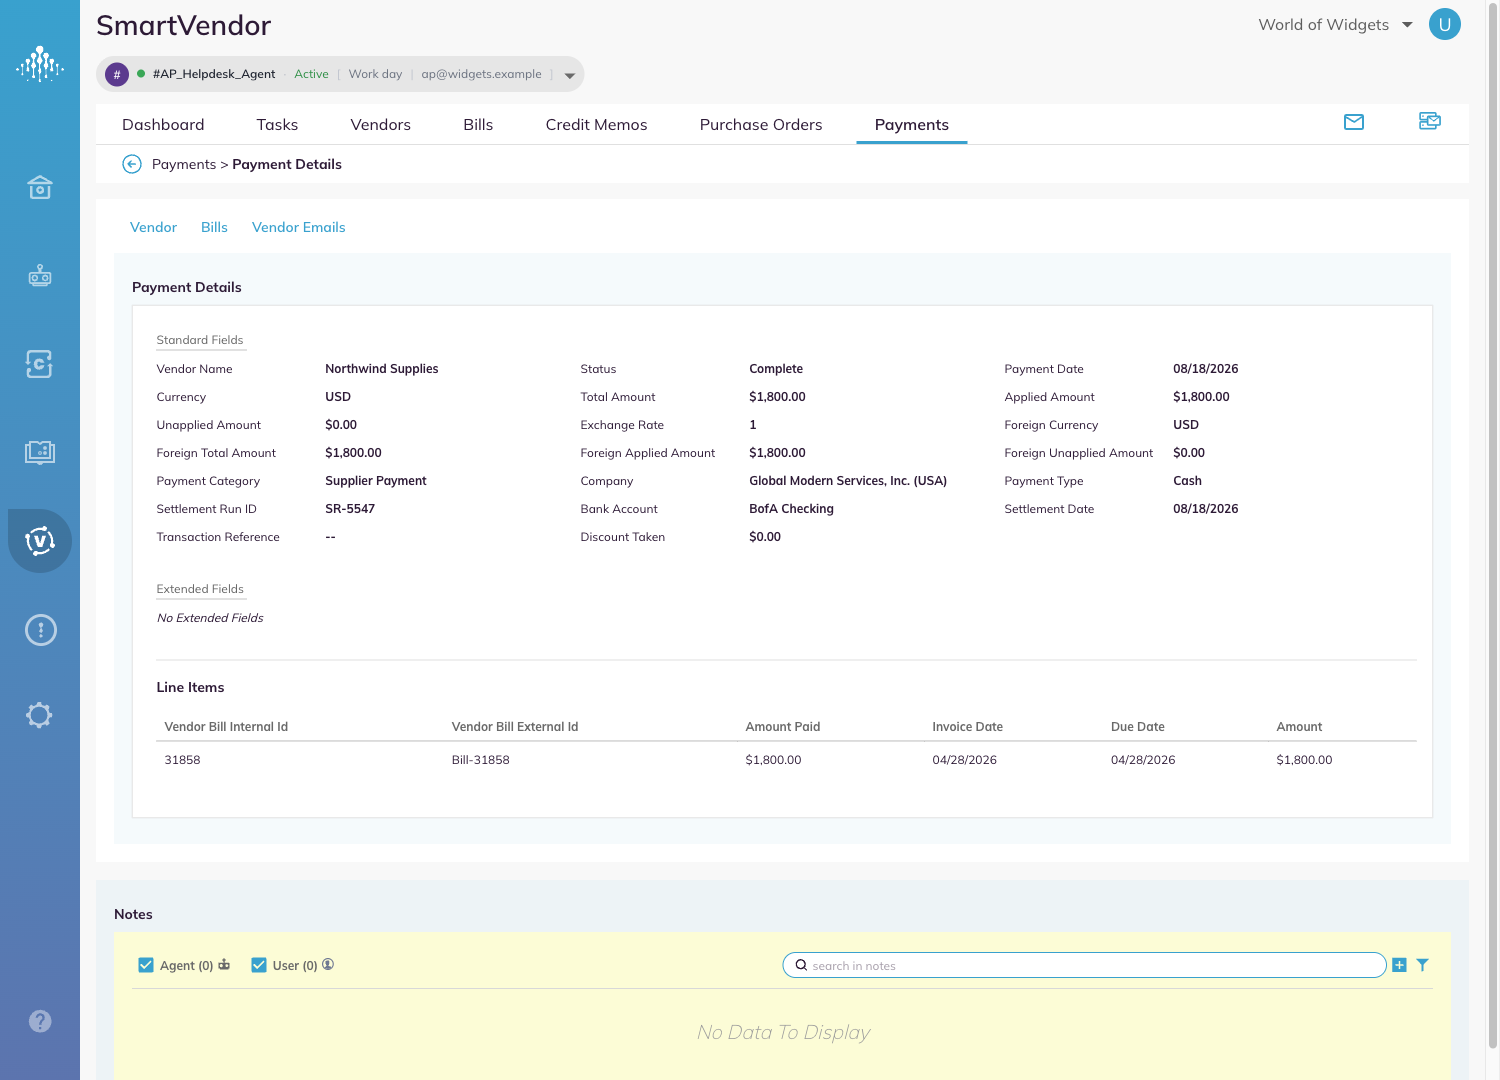The height and width of the screenshot is (1080, 1500).
Task: Click the Vendor Bill External Id header
Action: [x=515, y=727]
